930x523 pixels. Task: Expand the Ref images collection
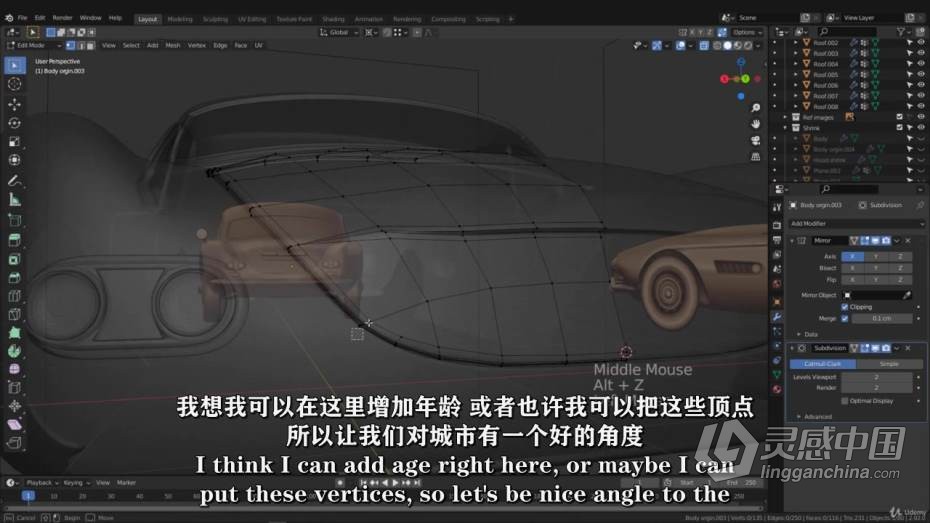(x=785, y=117)
